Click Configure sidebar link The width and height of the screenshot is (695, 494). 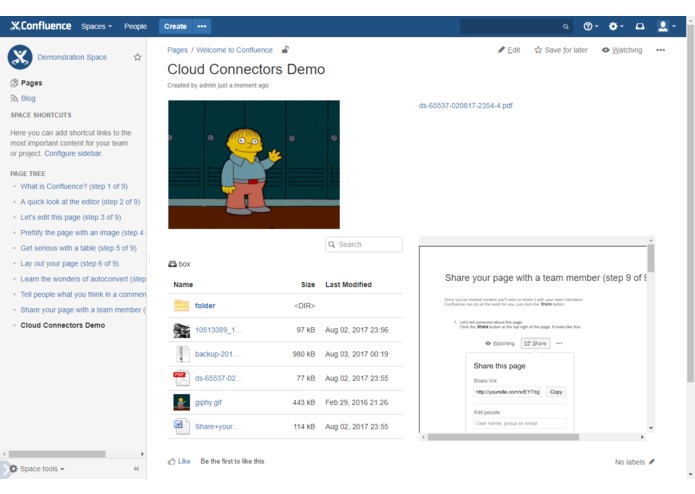(73, 153)
